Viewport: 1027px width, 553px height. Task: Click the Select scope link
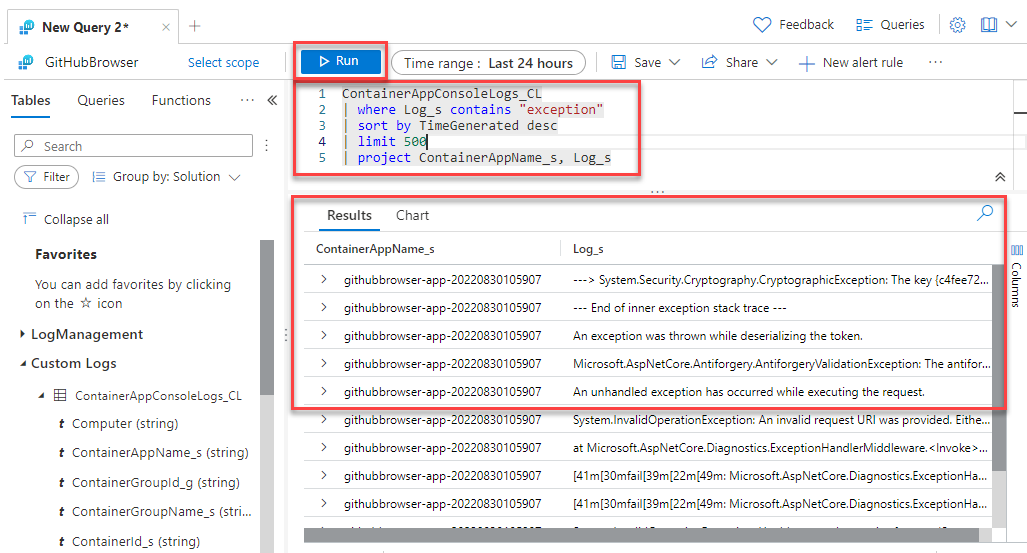223,62
